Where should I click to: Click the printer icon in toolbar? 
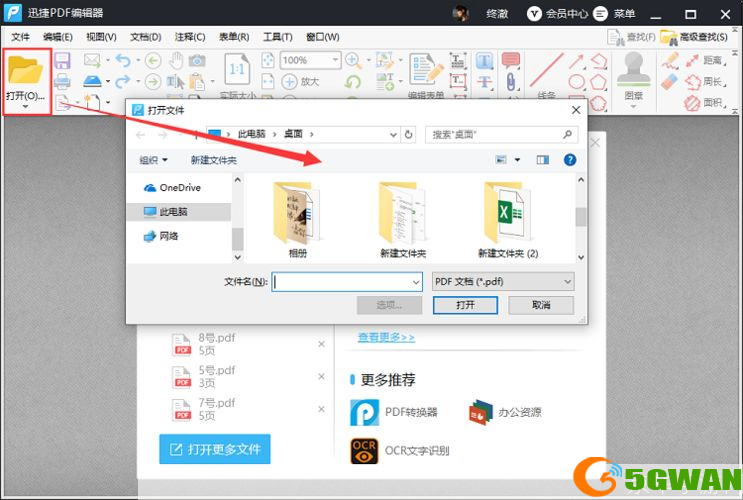pyautogui.click(x=62, y=82)
